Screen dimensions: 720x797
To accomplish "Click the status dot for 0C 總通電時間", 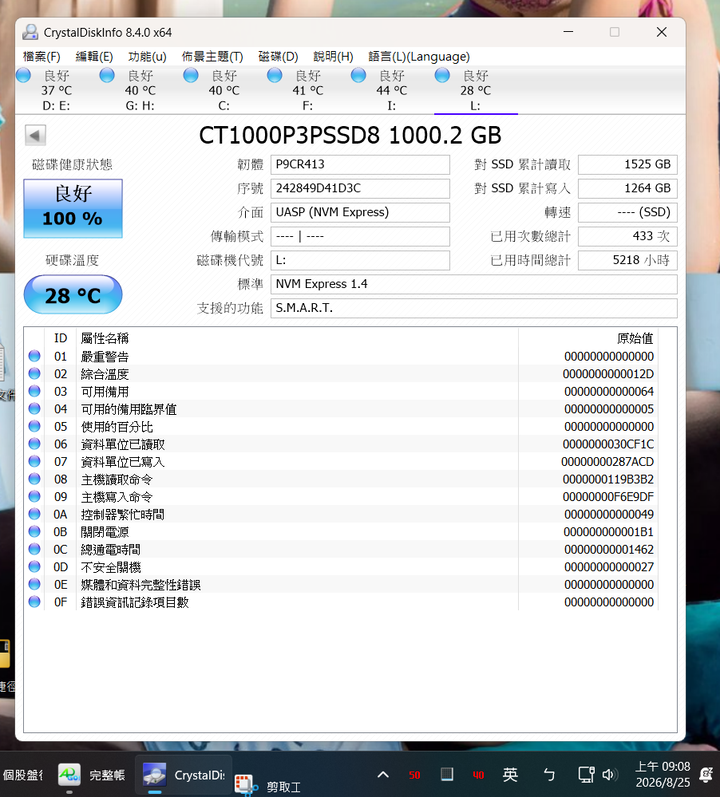I will coord(35,549).
